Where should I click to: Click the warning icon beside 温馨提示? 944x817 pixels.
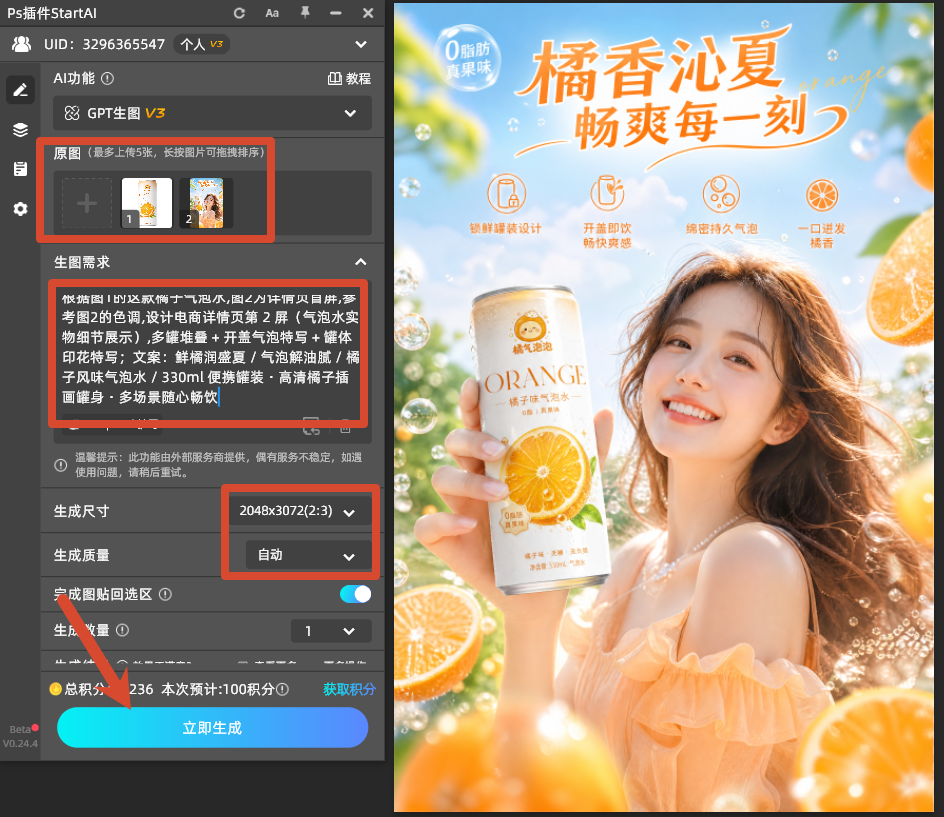[x=61, y=465]
